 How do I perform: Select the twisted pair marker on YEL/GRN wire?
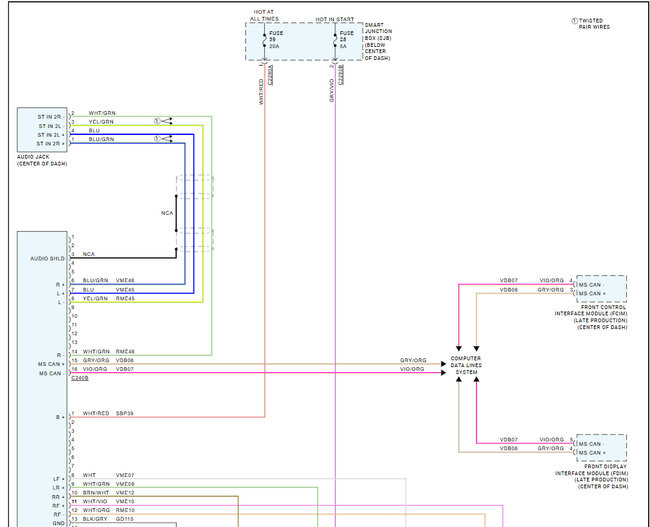(x=156, y=121)
